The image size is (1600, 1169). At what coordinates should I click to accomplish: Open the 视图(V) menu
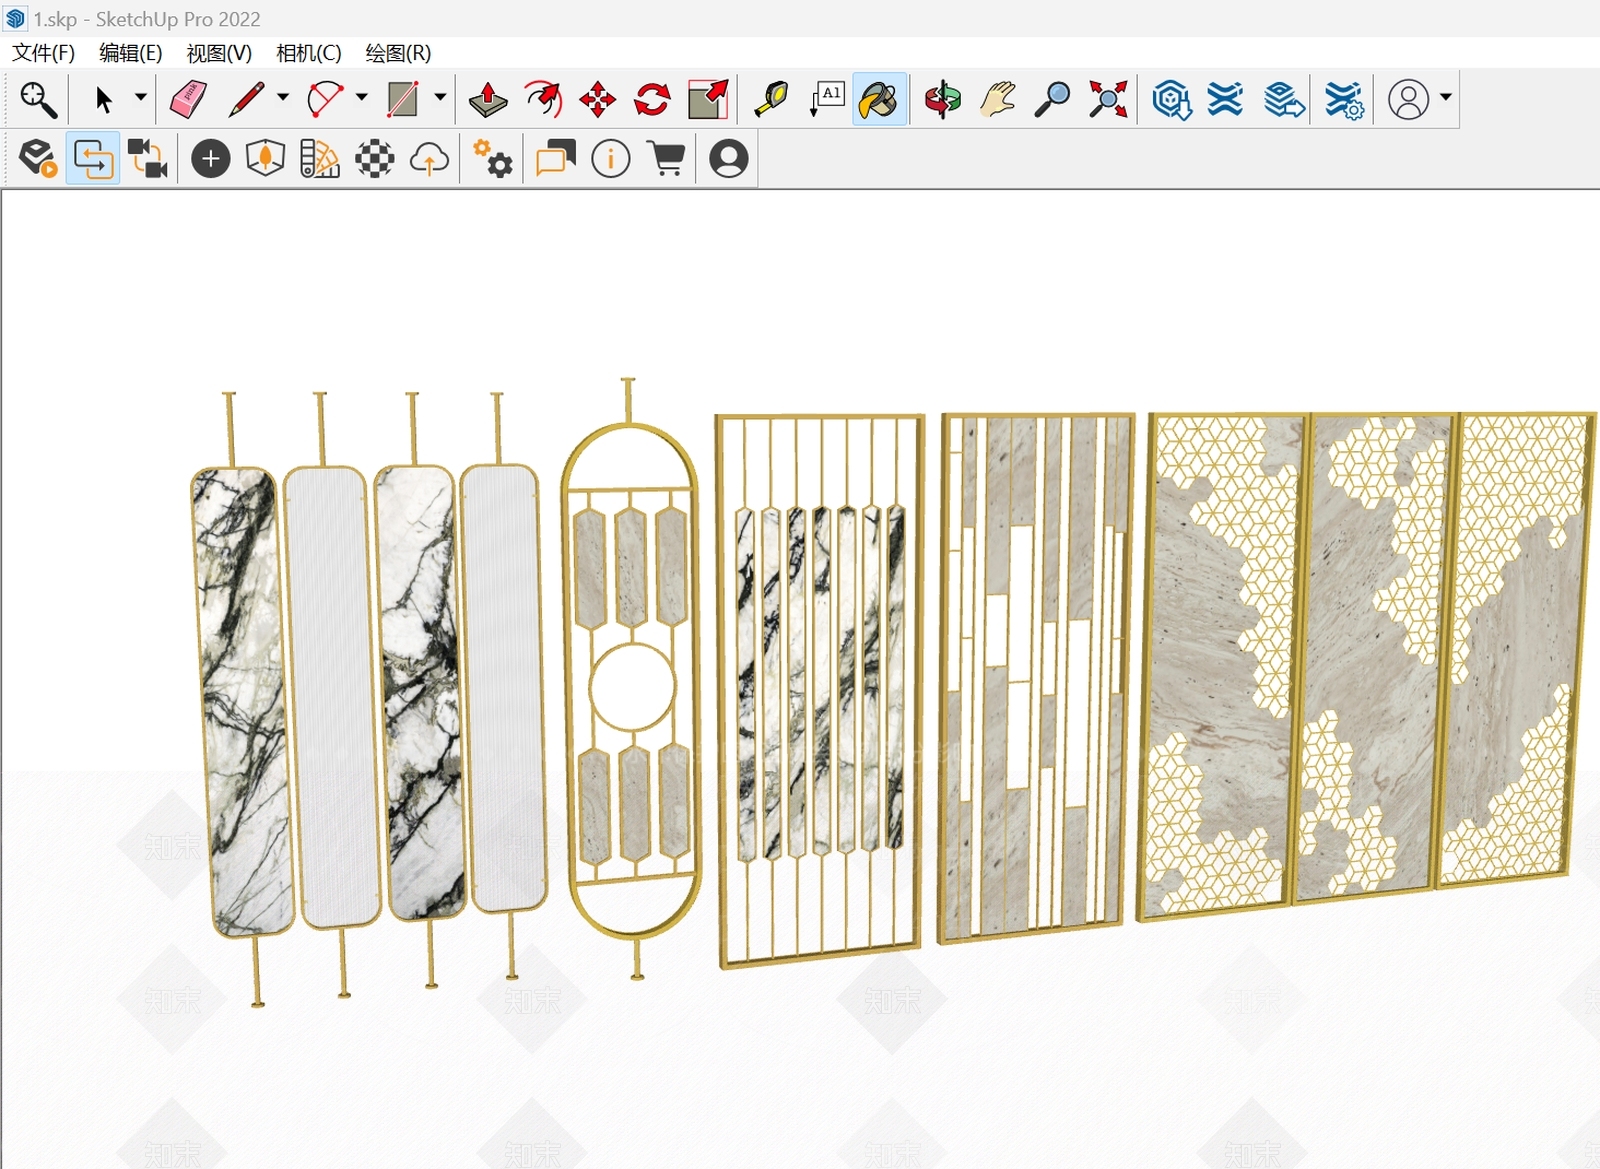point(219,53)
